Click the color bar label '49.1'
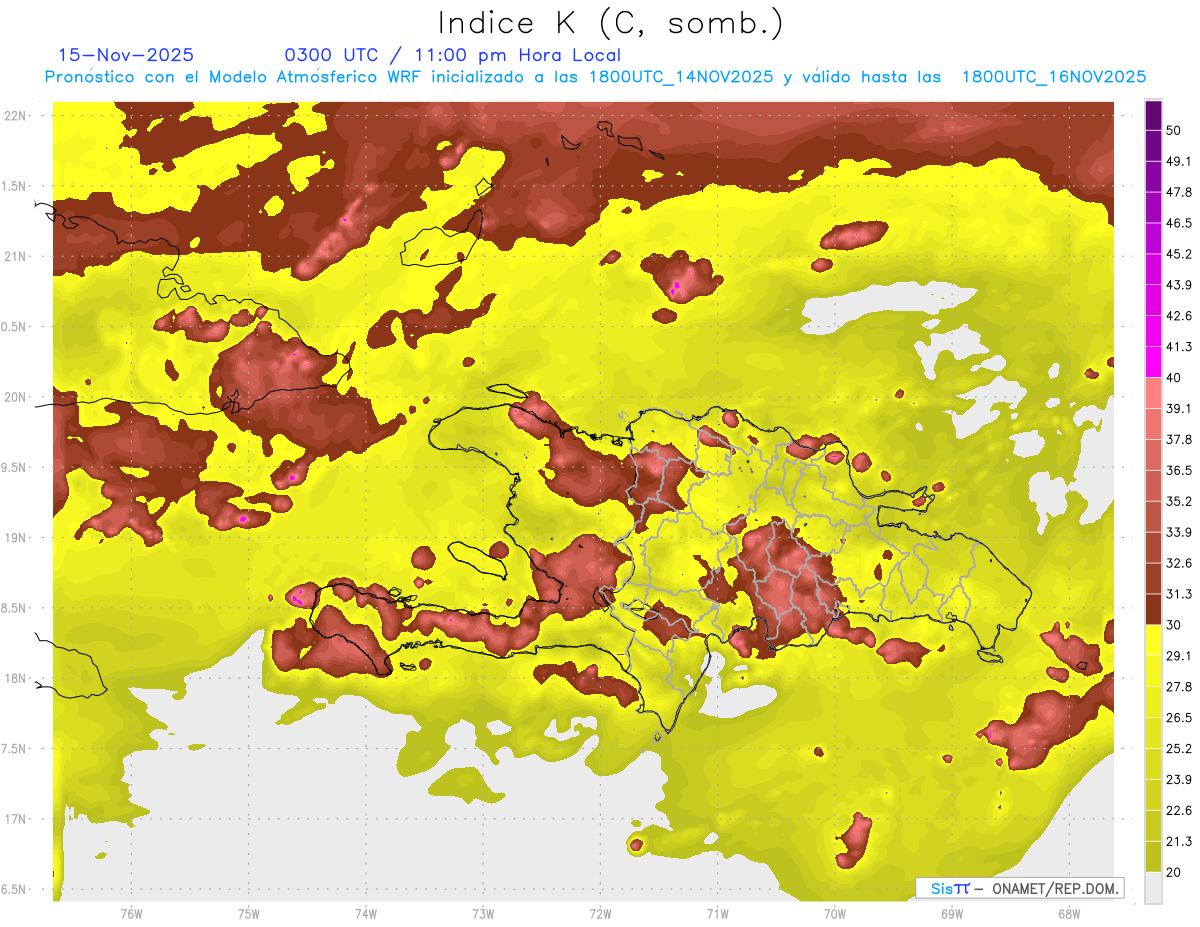1200x927 pixels. point(1178,161)
